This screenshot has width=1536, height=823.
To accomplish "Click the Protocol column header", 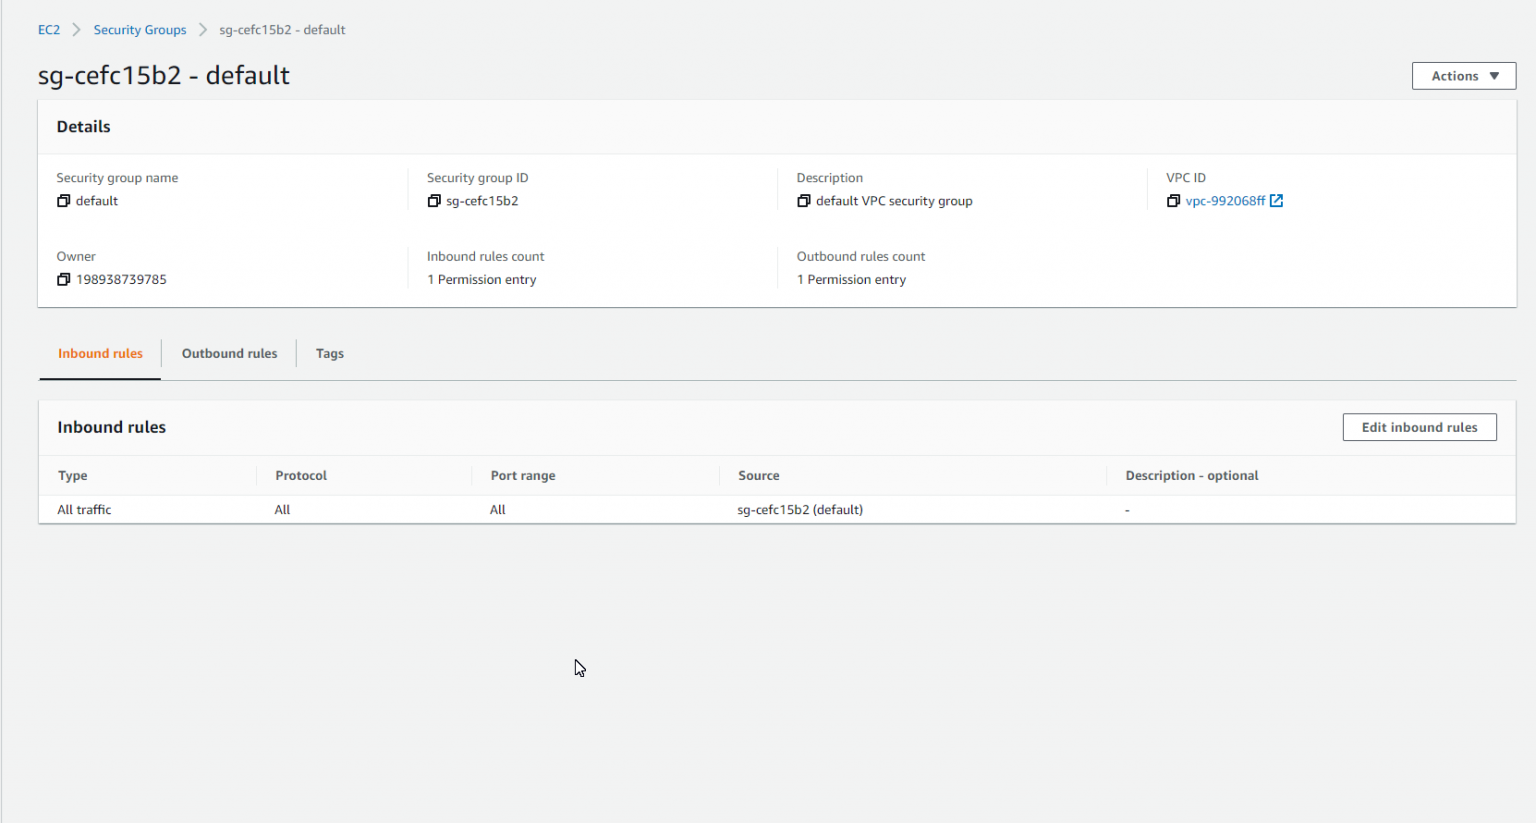I will 300,475.
